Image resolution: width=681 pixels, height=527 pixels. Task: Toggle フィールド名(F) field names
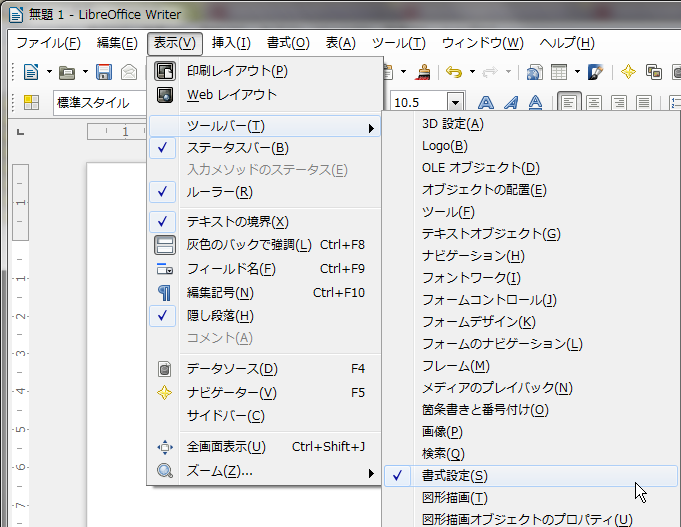click(x=265, y=269)
